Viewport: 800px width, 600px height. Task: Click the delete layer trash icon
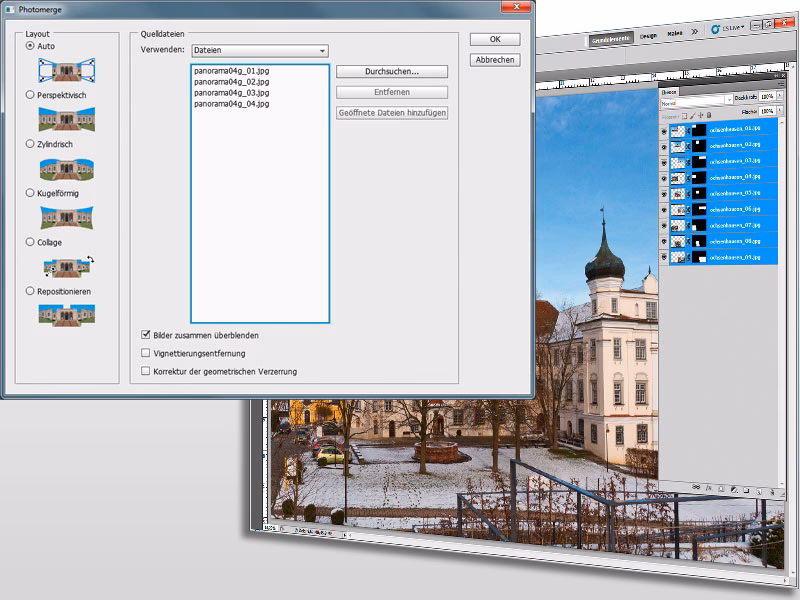coord(772,493)
